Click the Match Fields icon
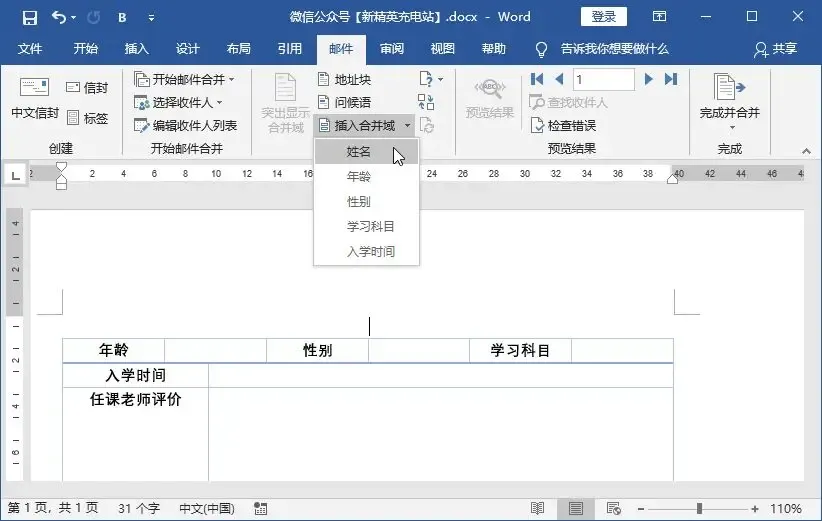 coord(426,102)
